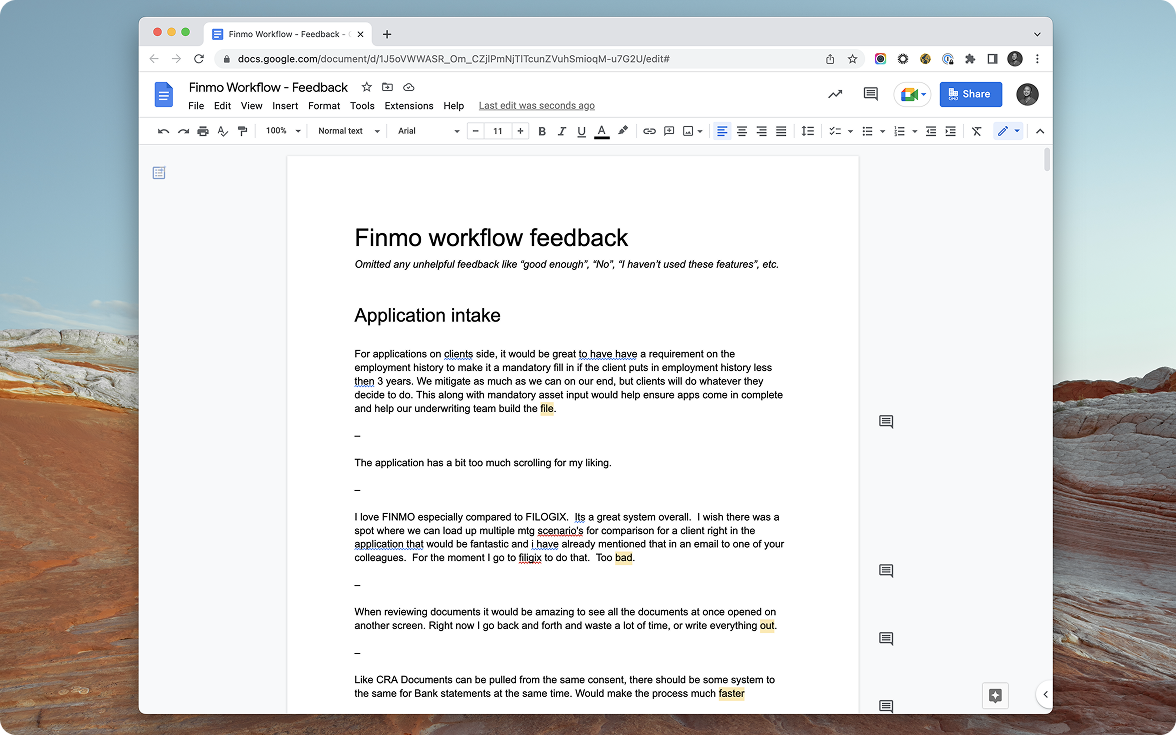Show document outline icon
The image size is (1176, 735).
pyautogui.click(x=159, y=173)
